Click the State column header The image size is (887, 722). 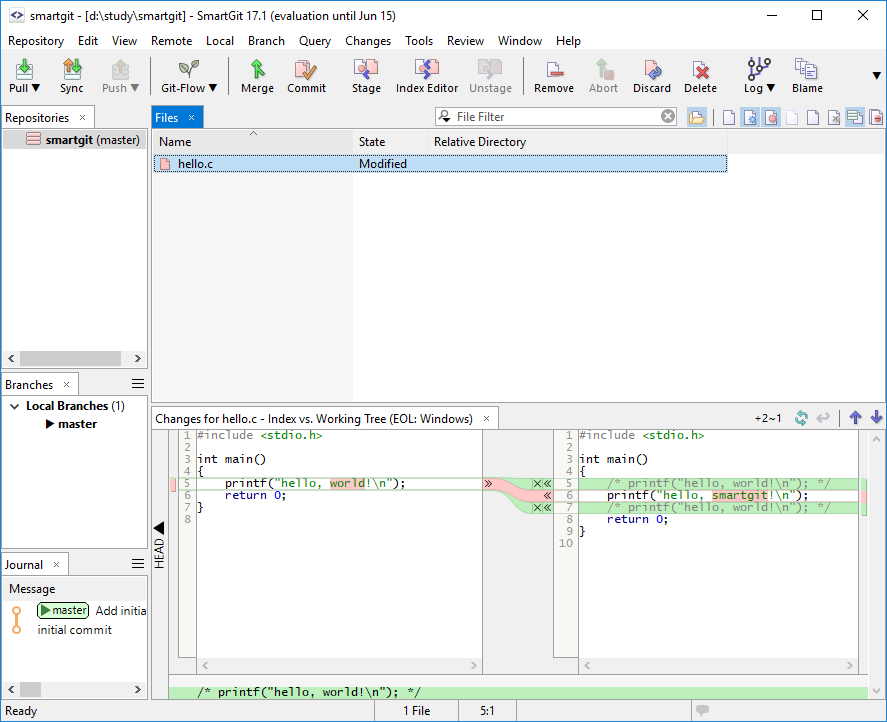tap(390, 142)
